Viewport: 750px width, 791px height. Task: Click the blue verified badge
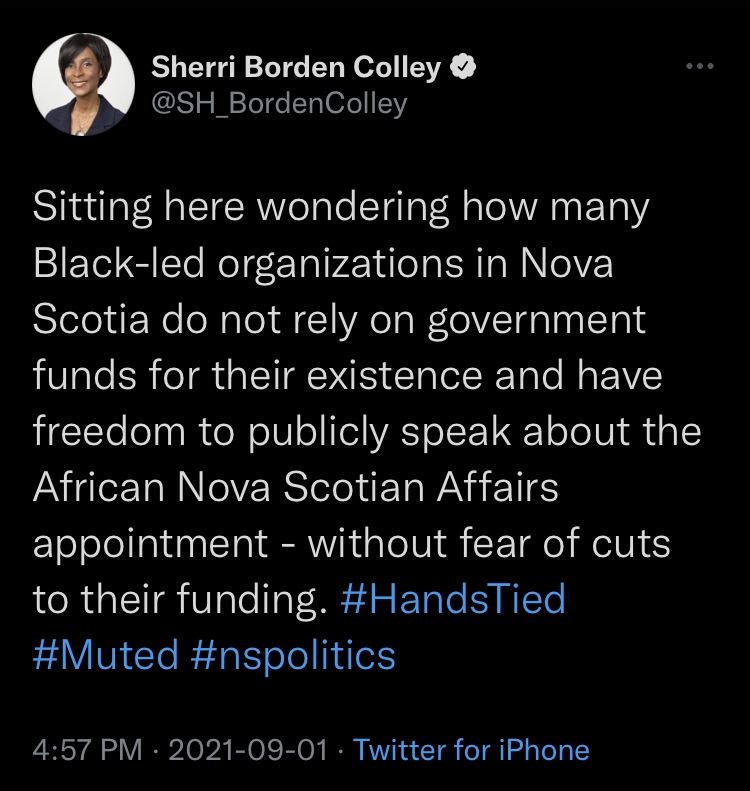pyautogui.click(x=461, y=67)
